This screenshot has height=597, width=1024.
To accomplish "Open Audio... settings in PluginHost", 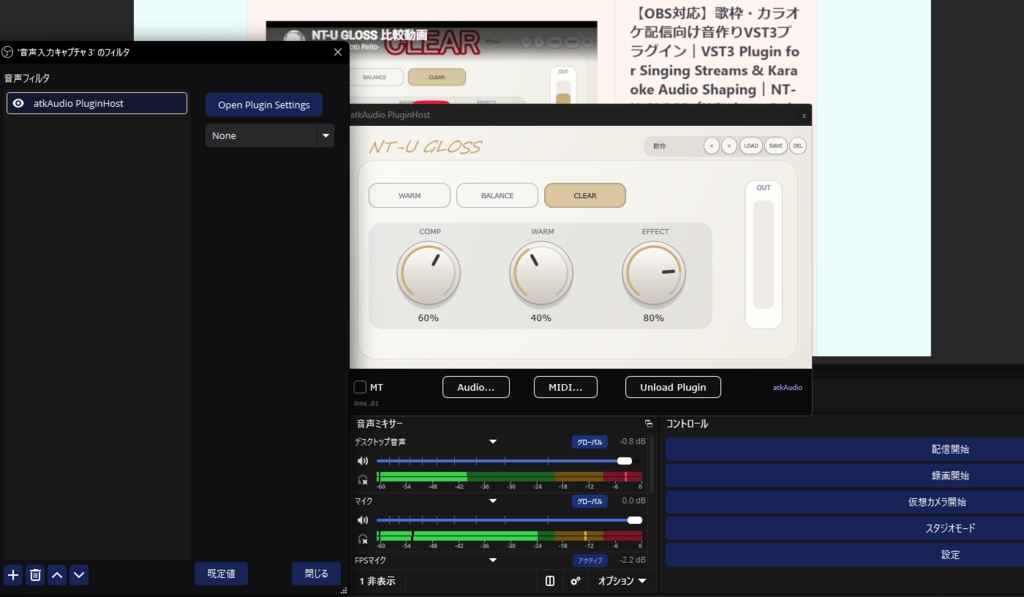I will [475, 387].
